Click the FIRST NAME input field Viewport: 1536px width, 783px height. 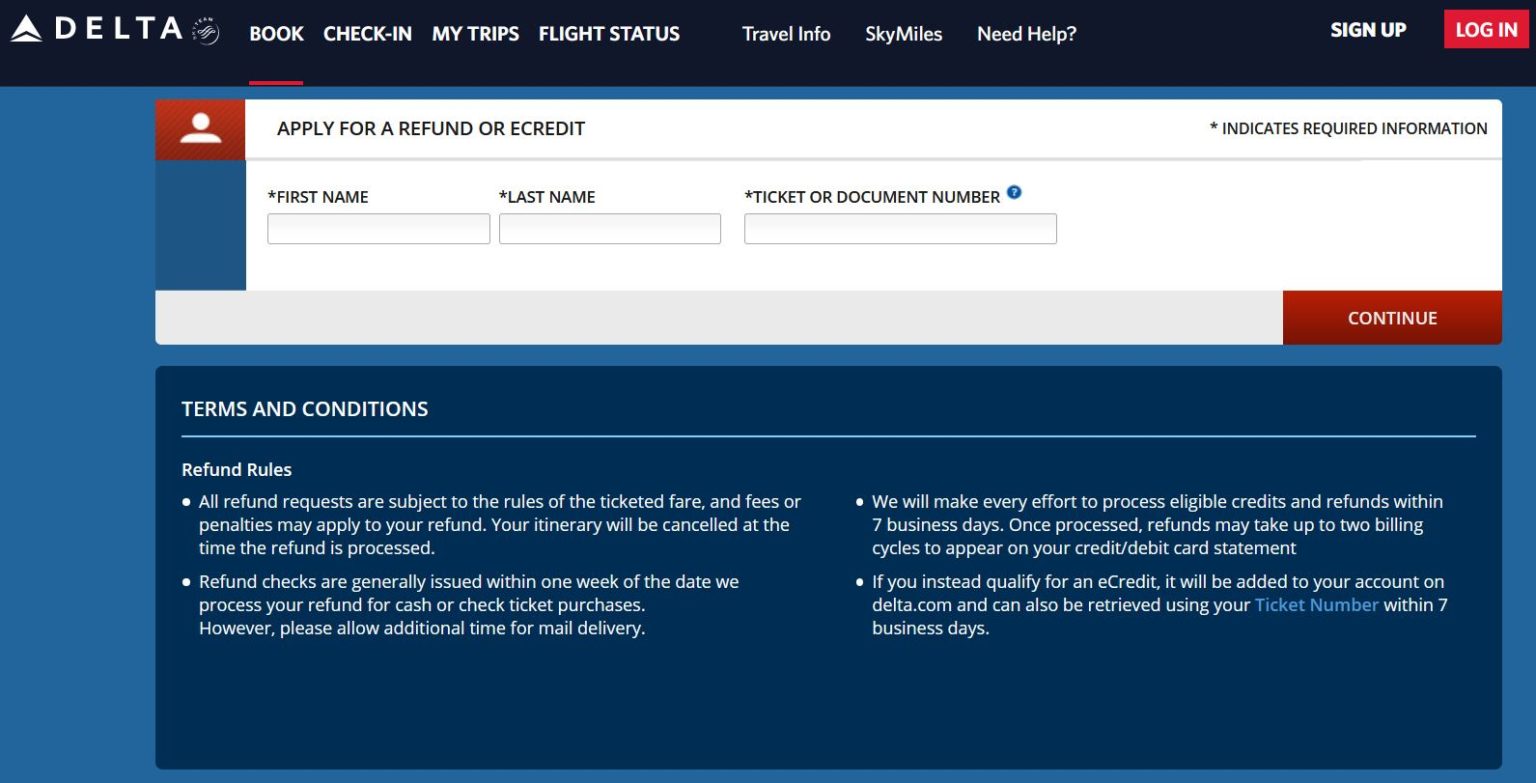tap(378, 228)
